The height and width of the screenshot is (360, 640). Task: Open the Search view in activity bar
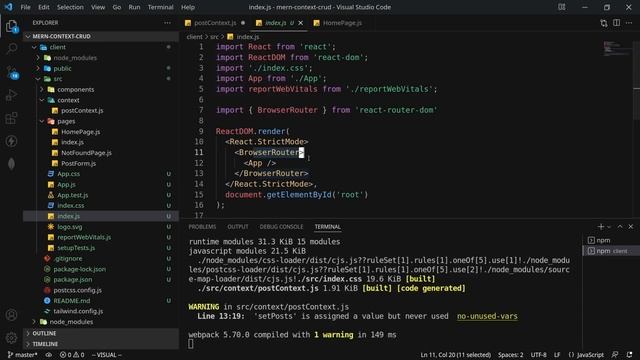click(x=11, y=49)
